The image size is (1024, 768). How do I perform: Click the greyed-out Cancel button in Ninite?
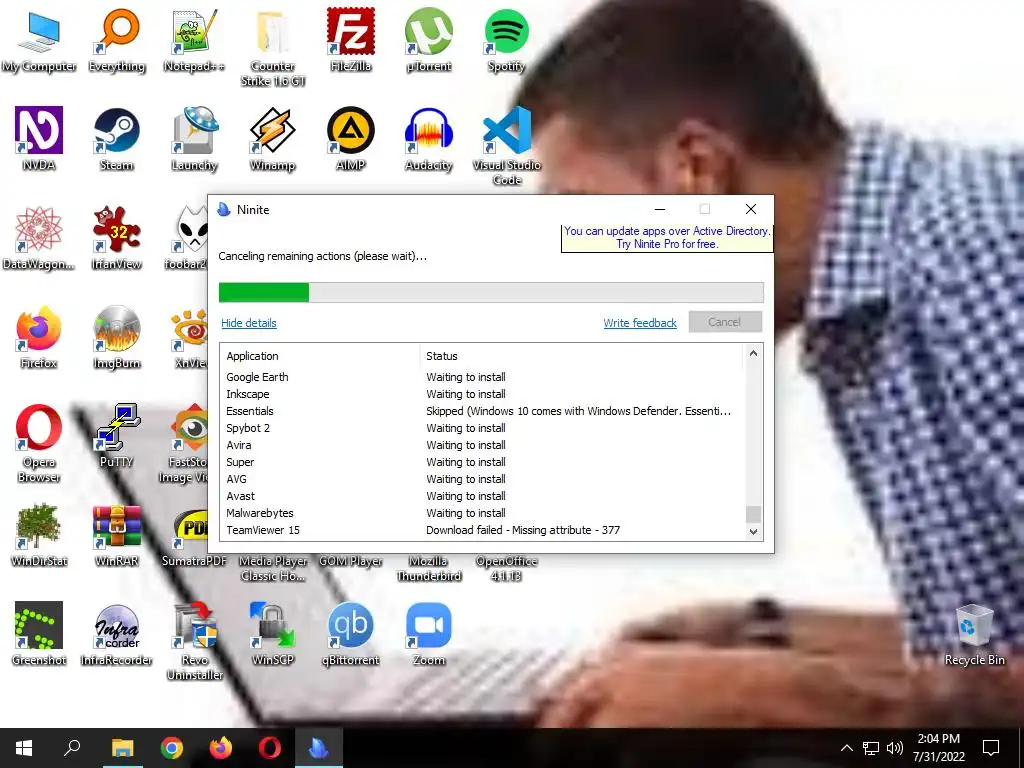point(725,322)
